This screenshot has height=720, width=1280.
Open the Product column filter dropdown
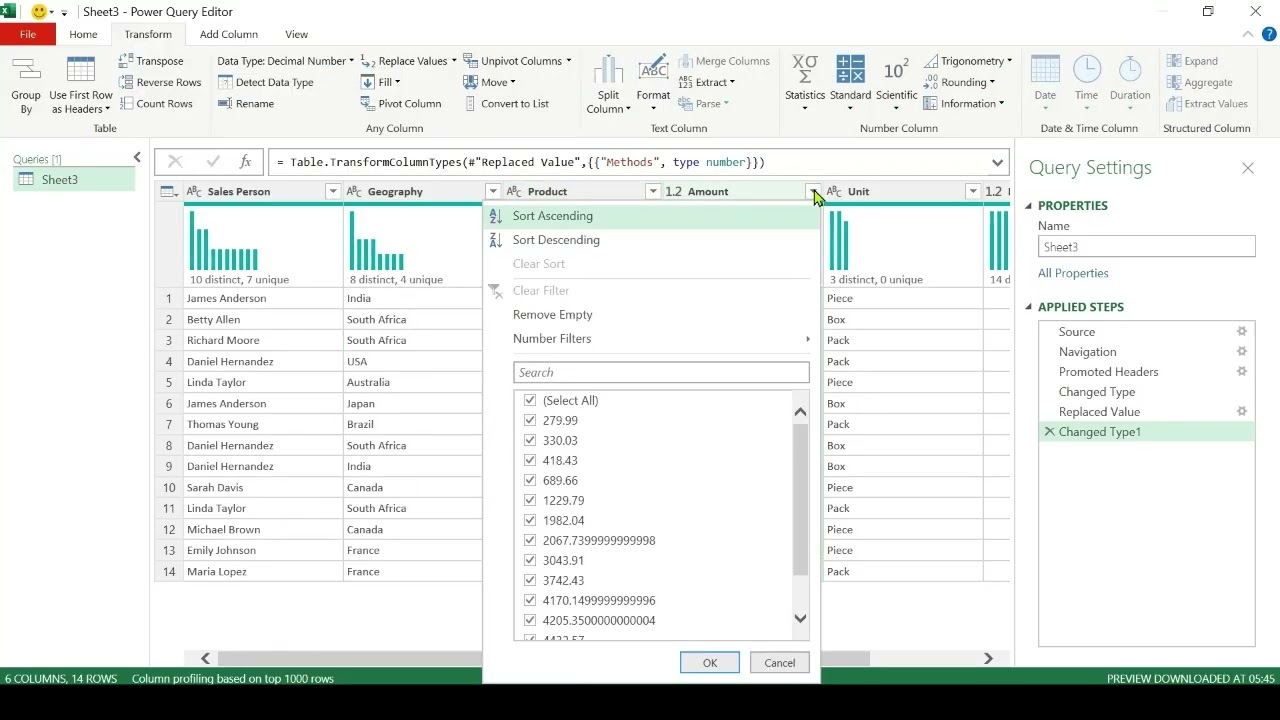point(653,191)
